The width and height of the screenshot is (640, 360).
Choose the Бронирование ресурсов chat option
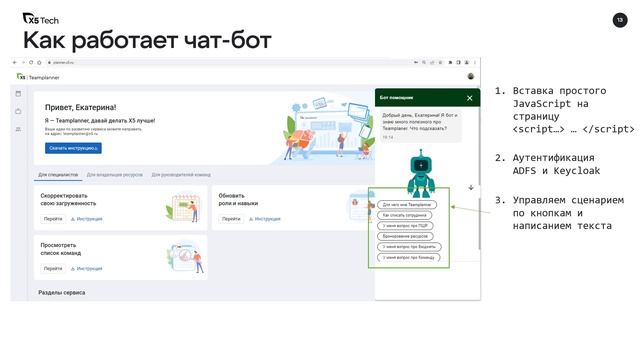point(405,236)
